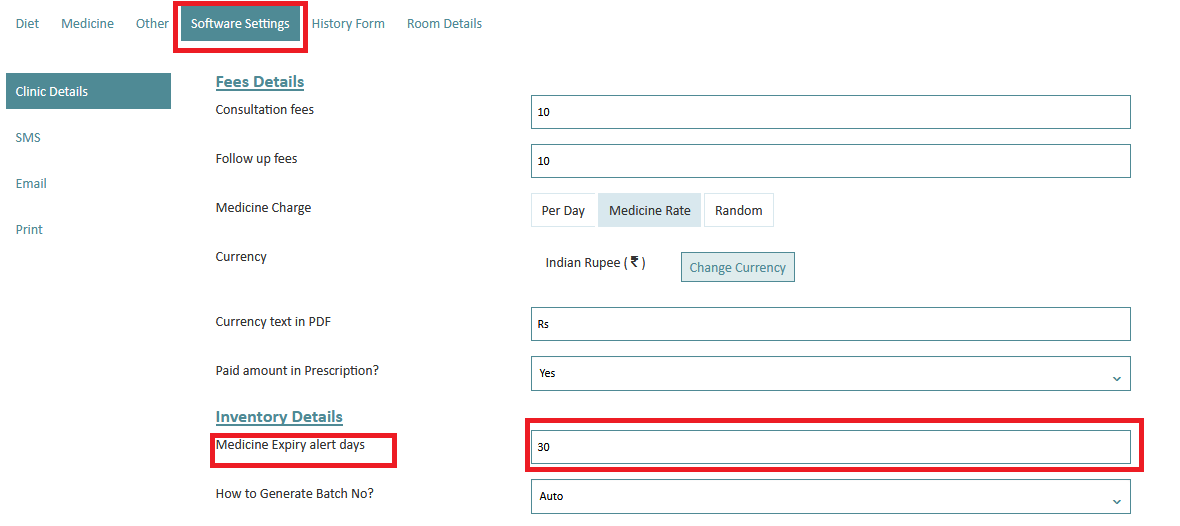Switch to the Medicine tab
Screen dimensions: 1180x526
pyautogui.click(x=87, y=23)
